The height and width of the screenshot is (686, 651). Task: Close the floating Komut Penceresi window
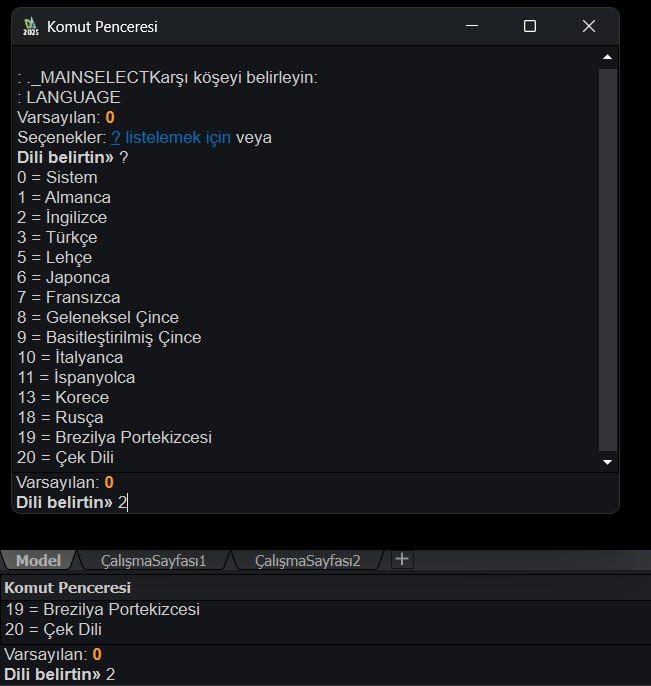588,27
